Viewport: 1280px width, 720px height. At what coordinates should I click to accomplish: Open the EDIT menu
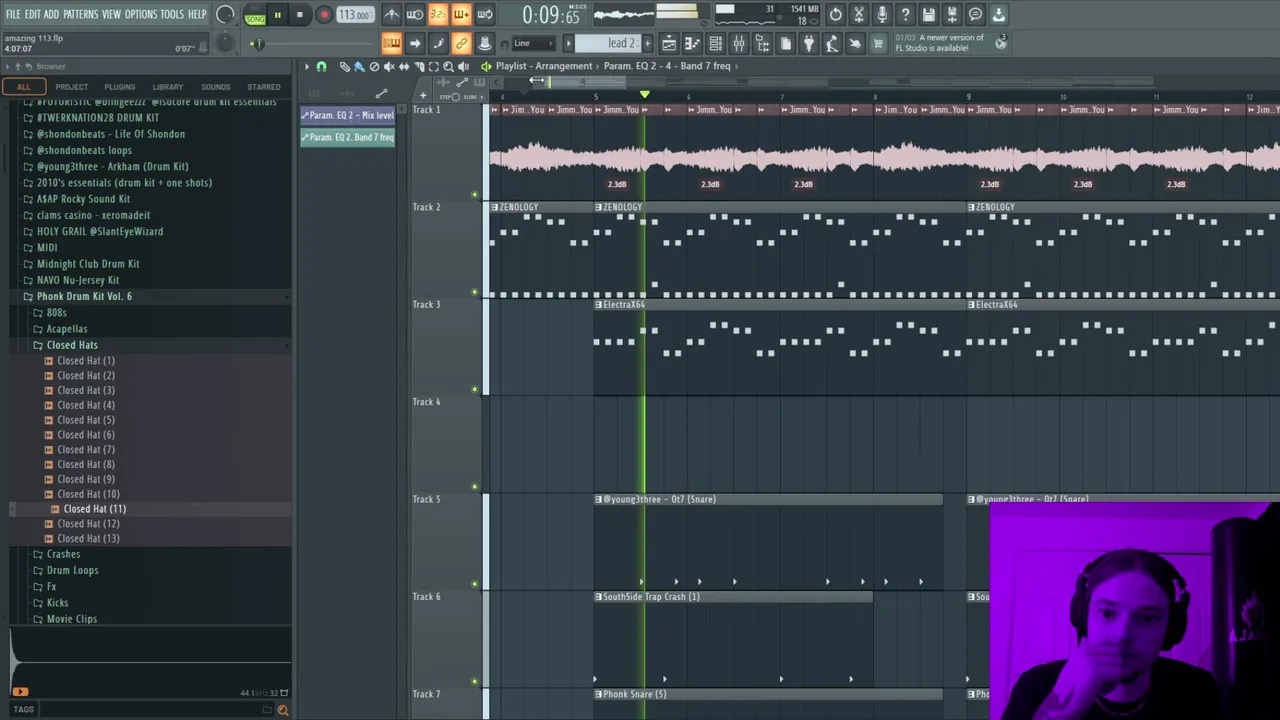click(x=32, y=14)
